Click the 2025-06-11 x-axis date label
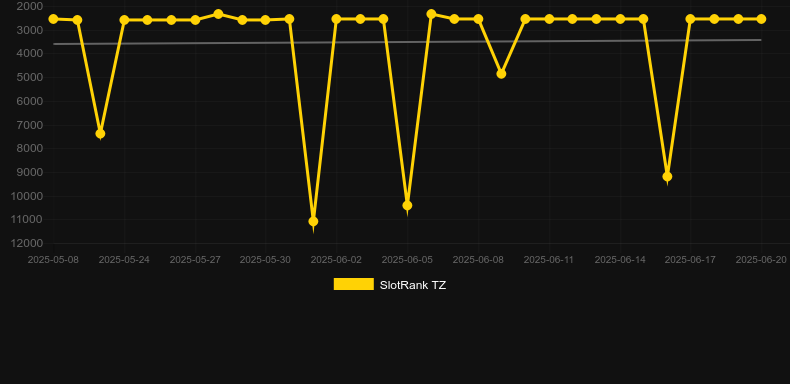 coord(549,260)
